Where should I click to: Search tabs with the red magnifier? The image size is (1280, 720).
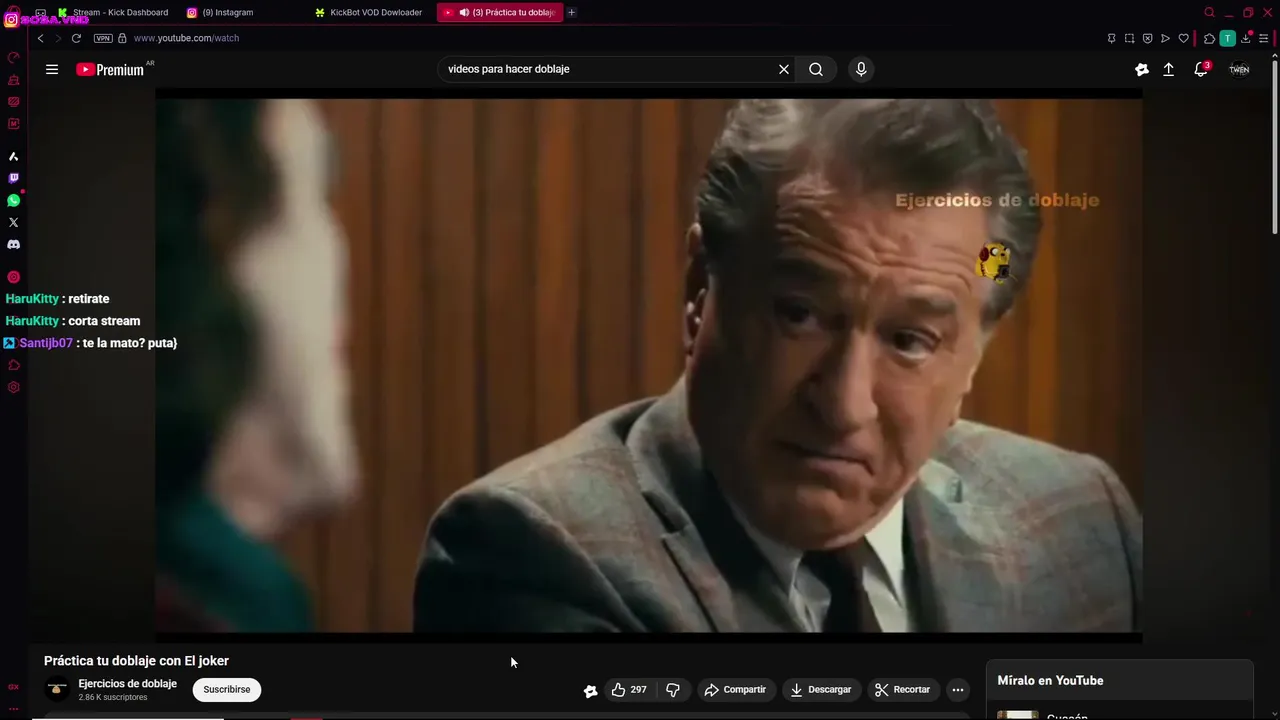(x=1209, y=12)
